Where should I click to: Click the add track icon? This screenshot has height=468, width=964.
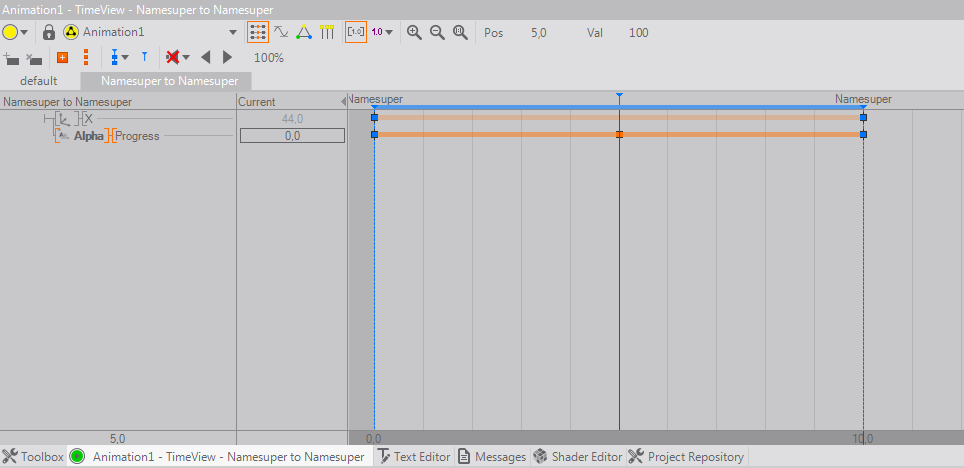12,58
